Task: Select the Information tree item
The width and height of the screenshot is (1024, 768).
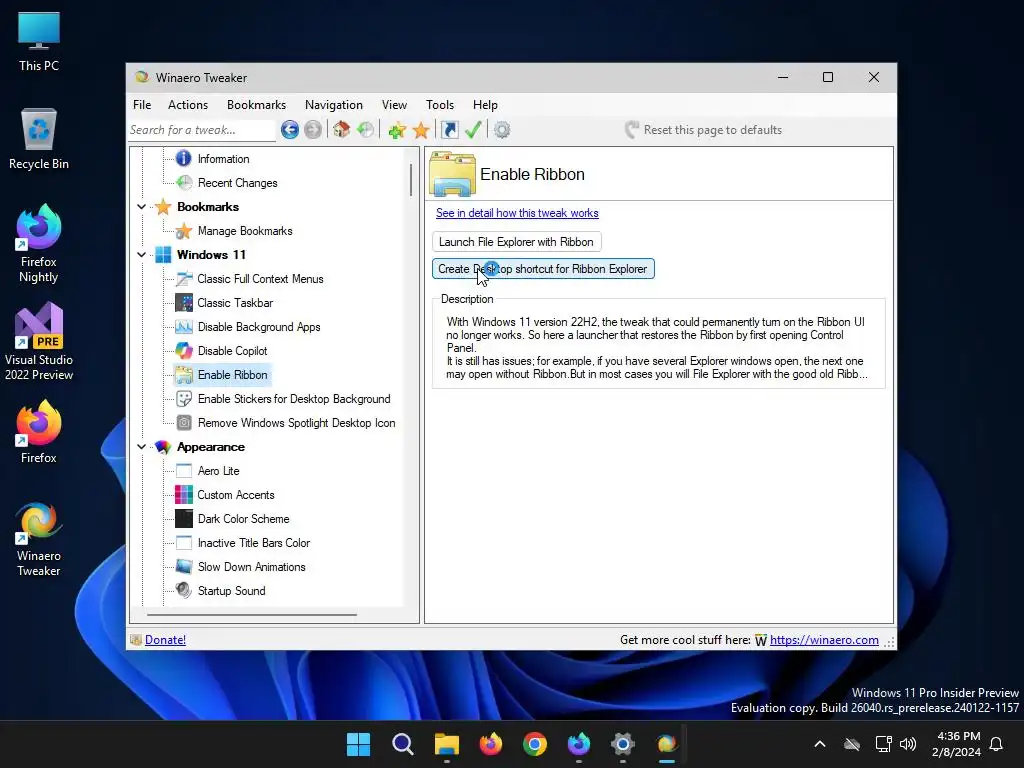Action: pyautogui.click(x=223, y=159)
